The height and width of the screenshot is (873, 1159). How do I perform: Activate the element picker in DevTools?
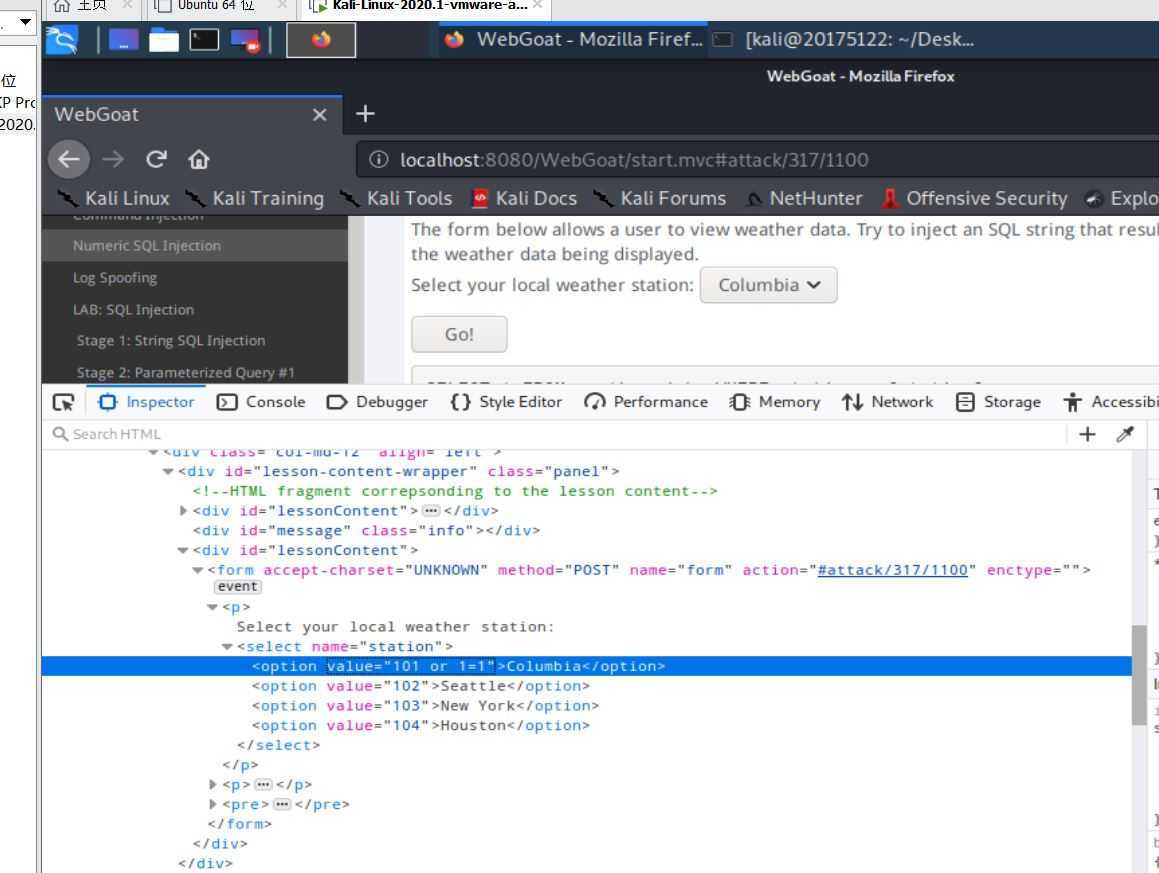(64, 402)
